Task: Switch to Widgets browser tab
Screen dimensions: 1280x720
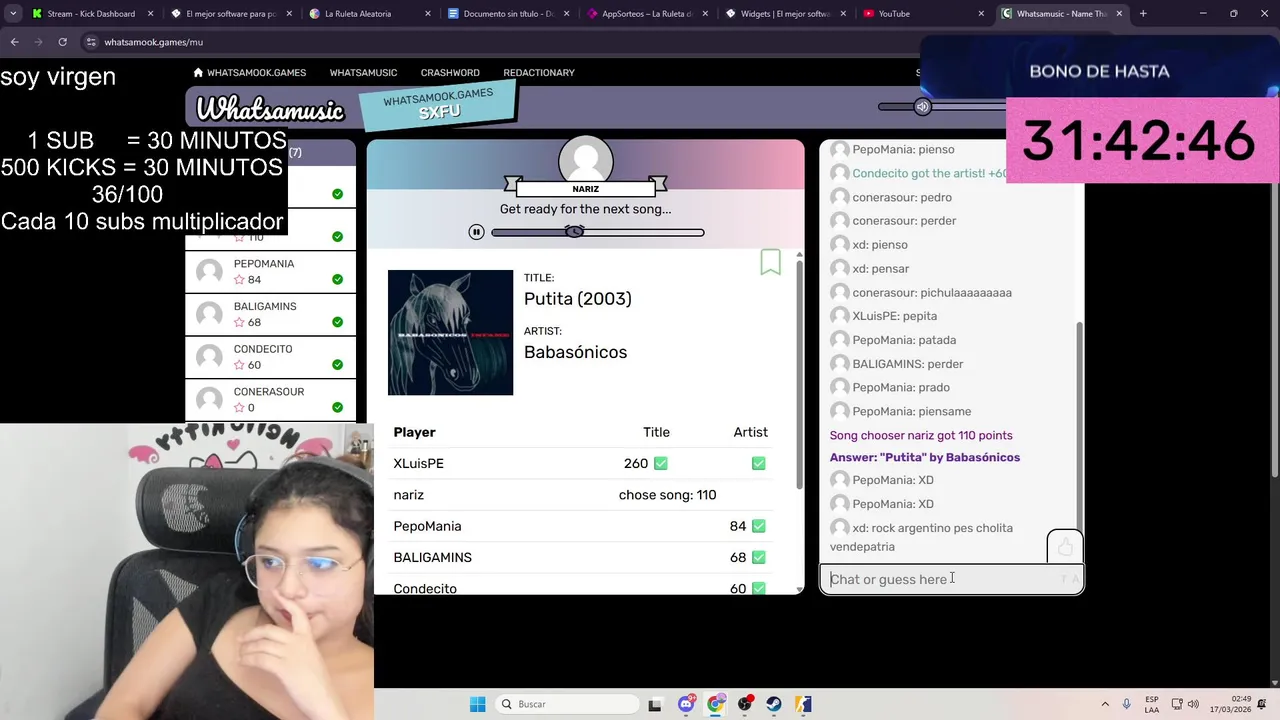Action: (x=784, y=14)
